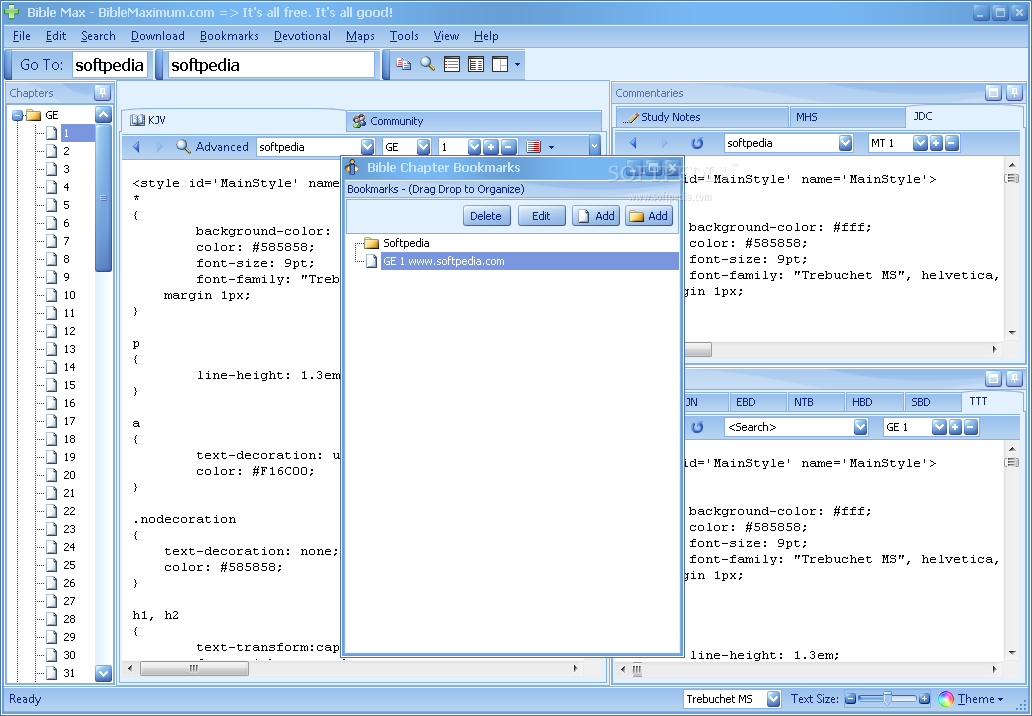
Task: Select the two-column parallel layout icon
Action: coord(476,64)
